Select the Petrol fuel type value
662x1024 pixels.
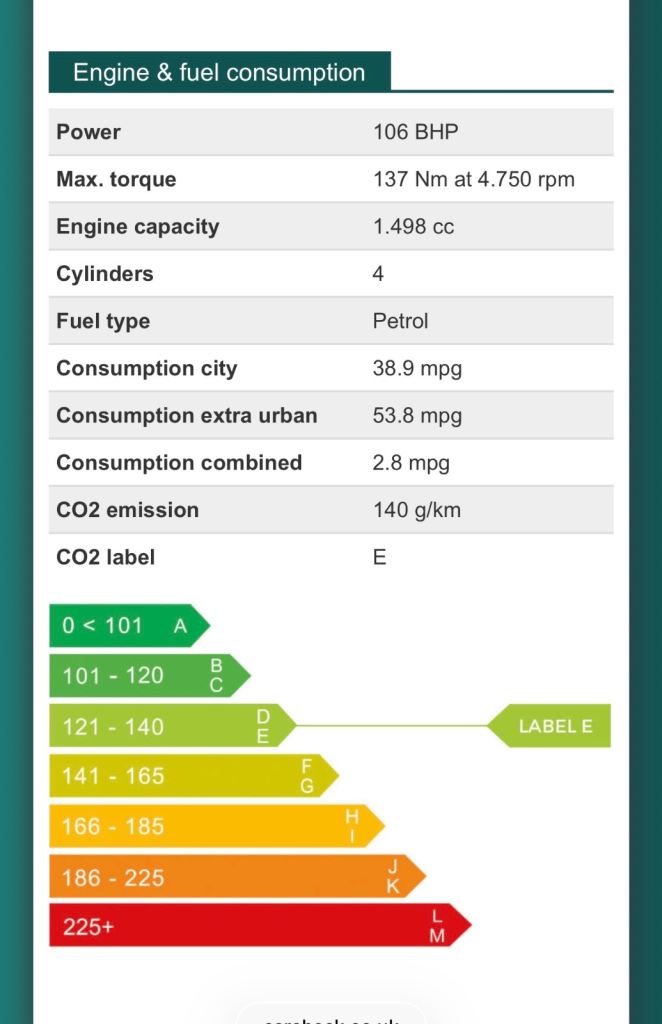click(400, 321)
